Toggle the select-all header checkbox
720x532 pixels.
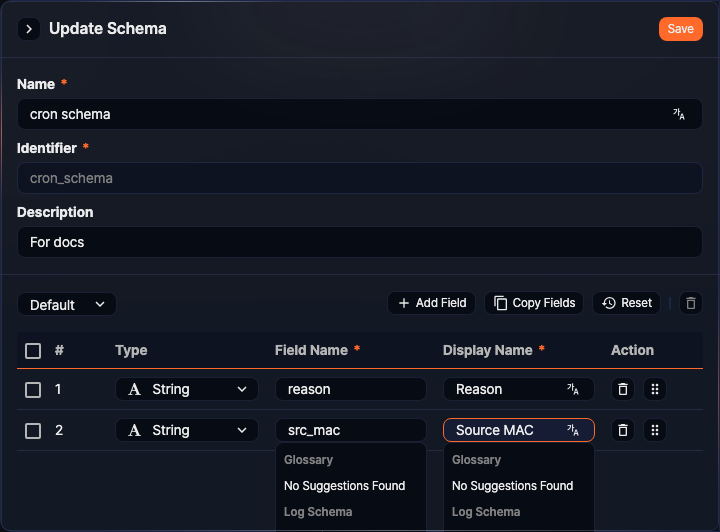pyautogui.click(x=33, y=351)
